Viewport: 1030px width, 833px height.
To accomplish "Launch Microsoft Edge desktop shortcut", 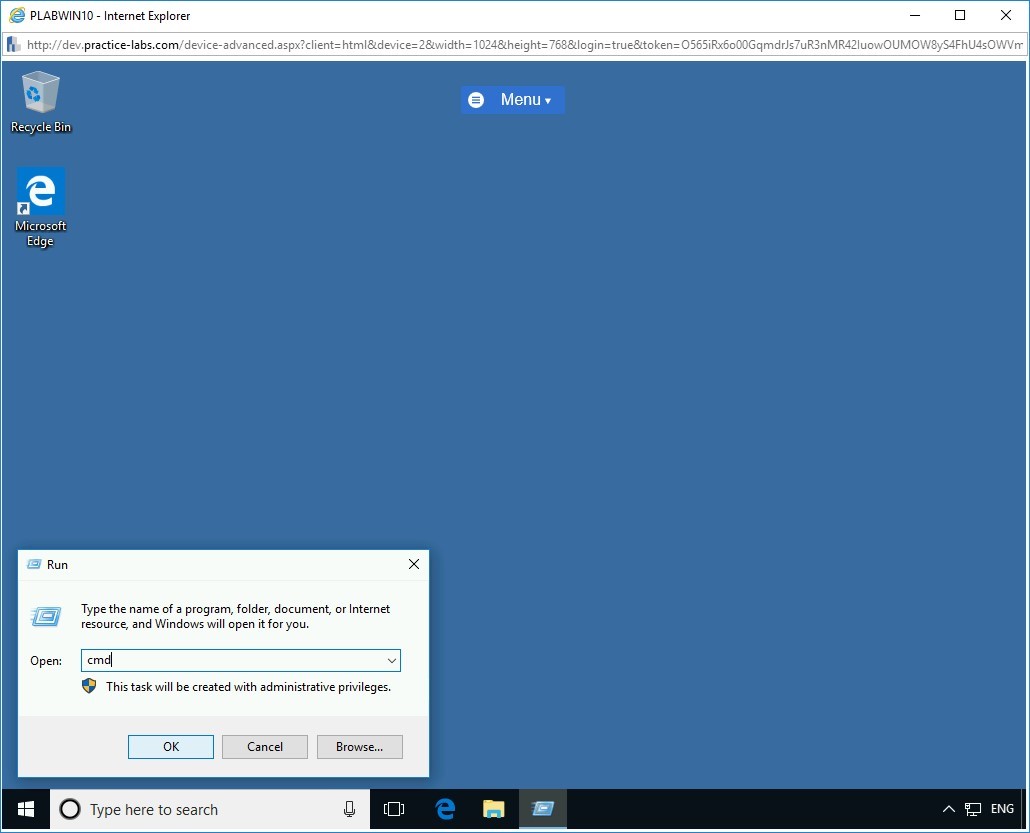I will (x=40, y=206).
